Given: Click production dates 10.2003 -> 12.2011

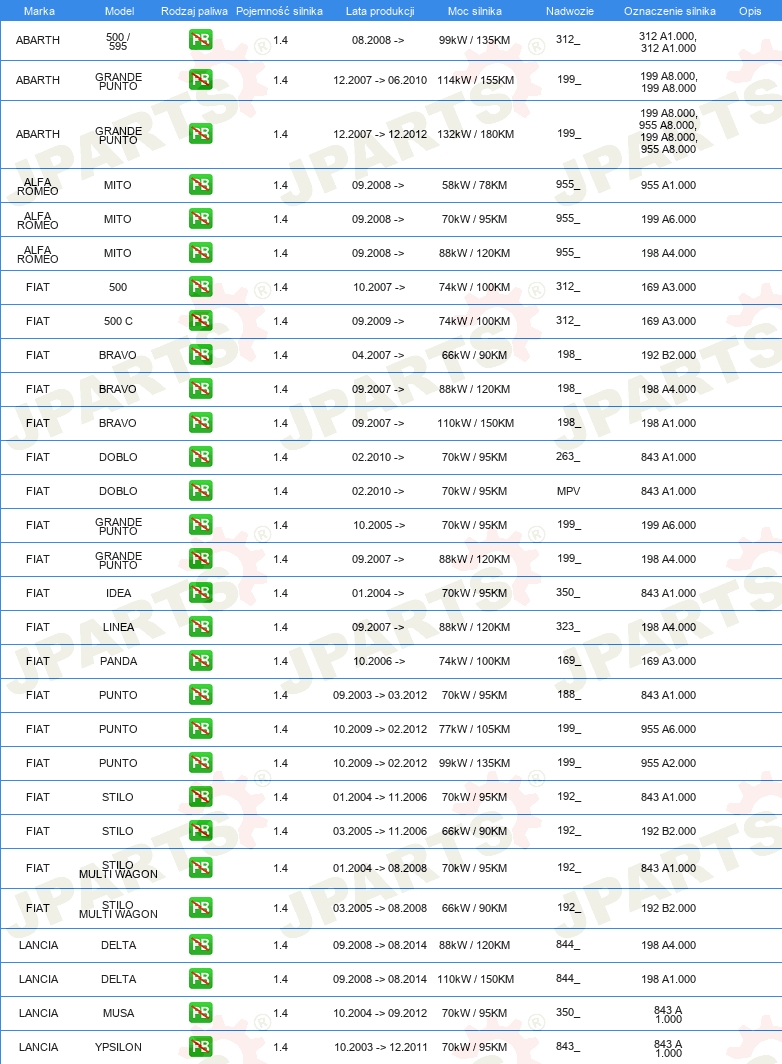Looking at the screenshot, I should pos(379,1047).
